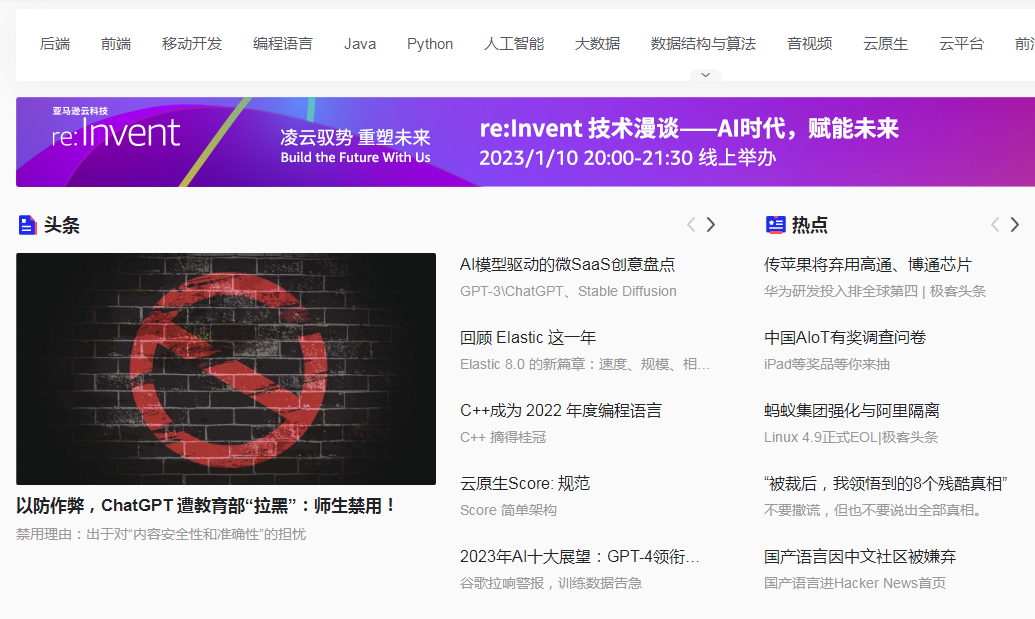Go to previous 头条 page arrow
The height and width of the screenshot is (619, 1035).
pyautogui.click(x=691, y=225)
